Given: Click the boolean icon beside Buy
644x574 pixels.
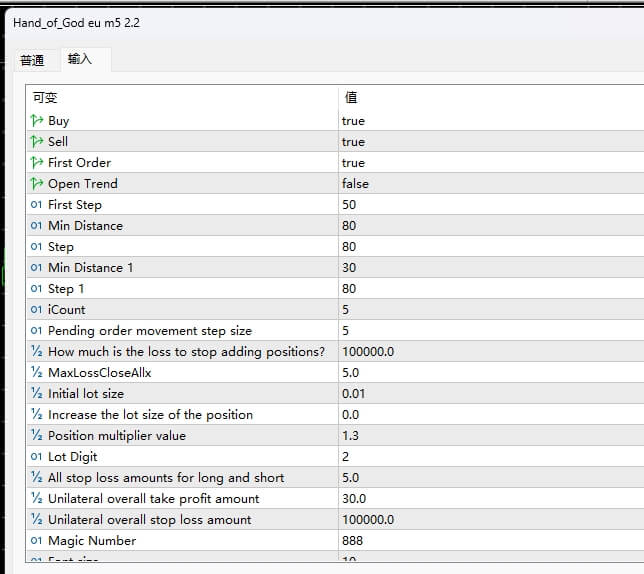Looking at the screenshot, I should point(37,121).
